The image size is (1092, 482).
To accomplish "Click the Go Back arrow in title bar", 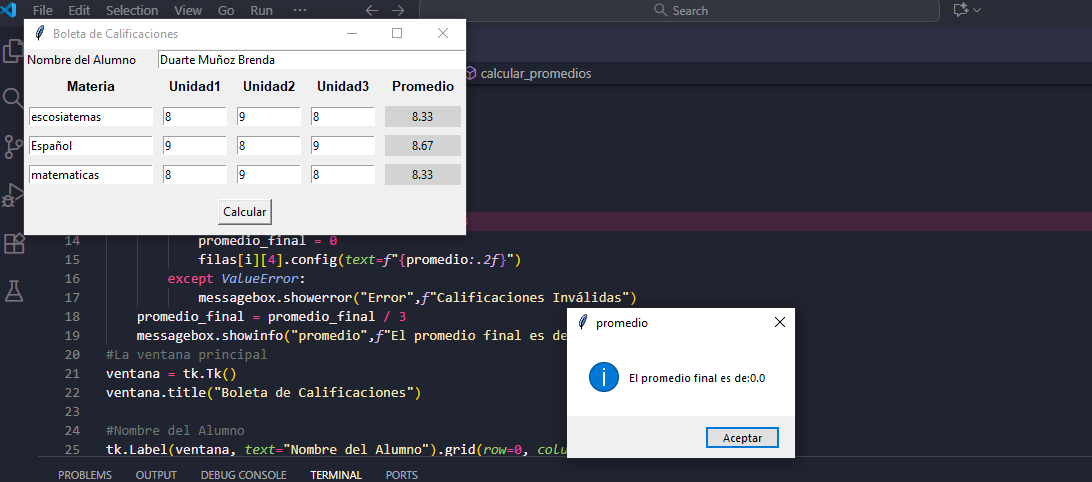I will pyautogui.click(x=372, y=10).
